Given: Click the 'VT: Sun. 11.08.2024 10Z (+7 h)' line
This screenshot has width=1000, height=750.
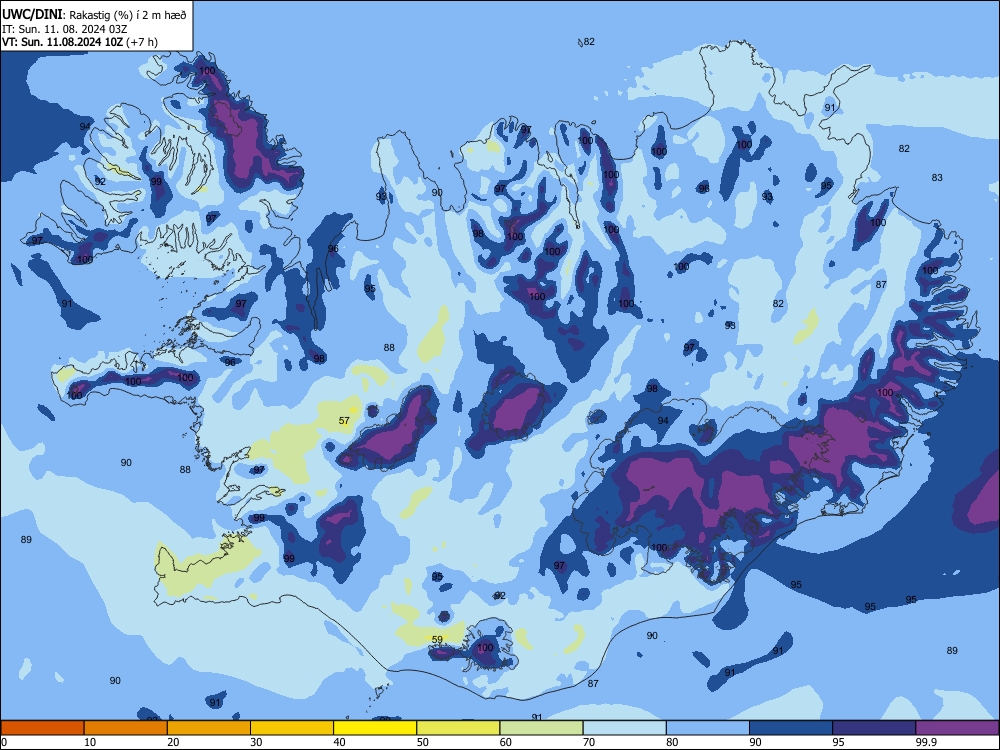Looking at the screenshot, I should pos(80,42).
